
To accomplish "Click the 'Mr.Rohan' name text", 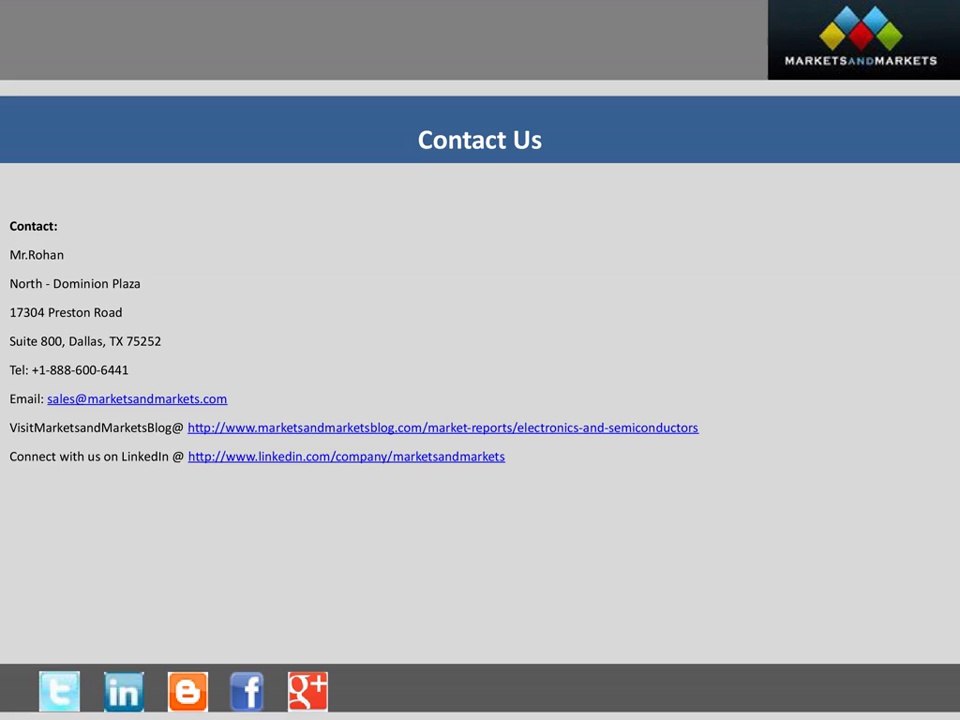I will point(37,255).
